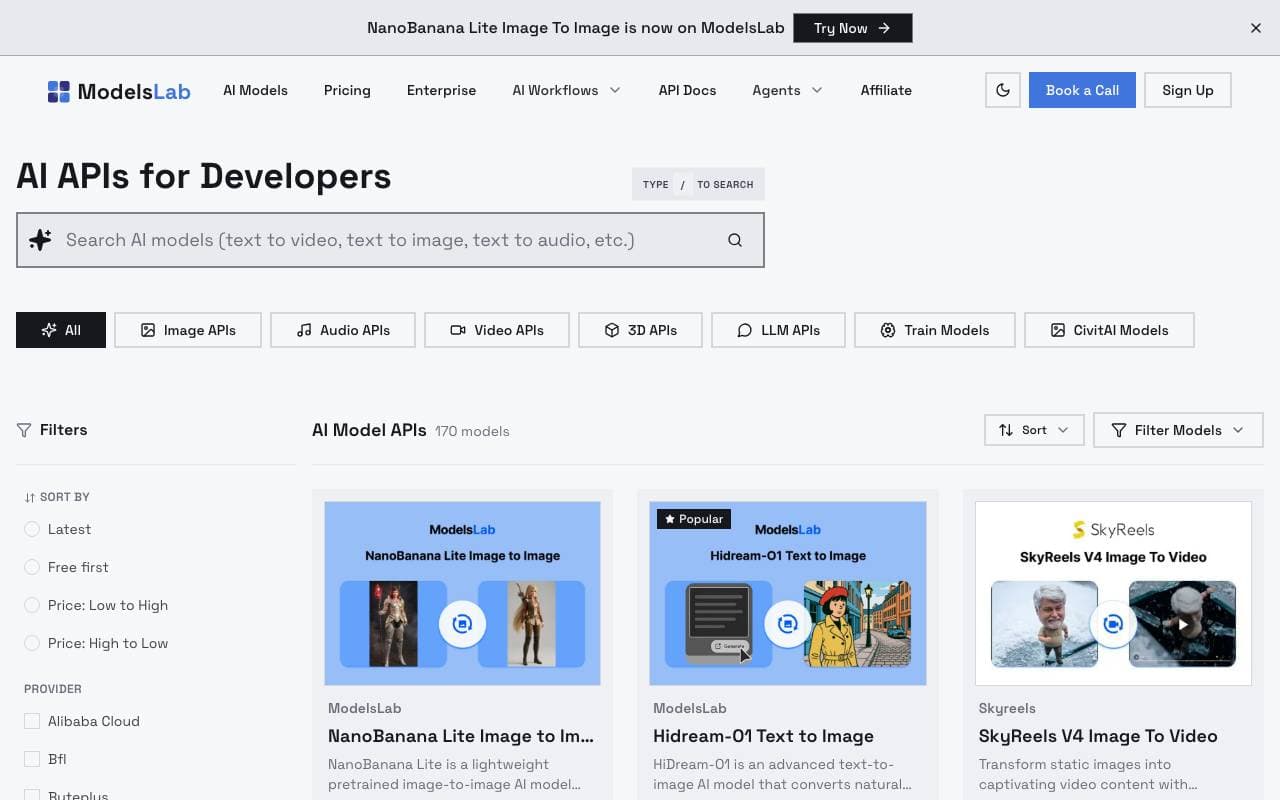Screen dimensions: 1280x800
Task: Click the Try Now banner button
Action: click(x=852, y=28)
